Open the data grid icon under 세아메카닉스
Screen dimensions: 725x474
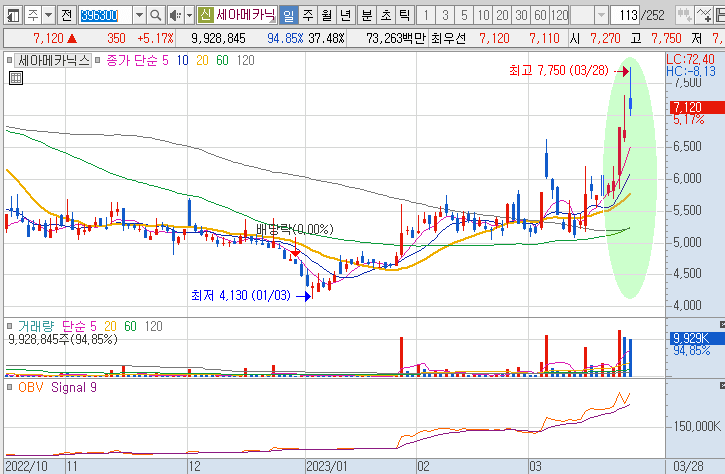pyautogui.click(x=16, y=78)
